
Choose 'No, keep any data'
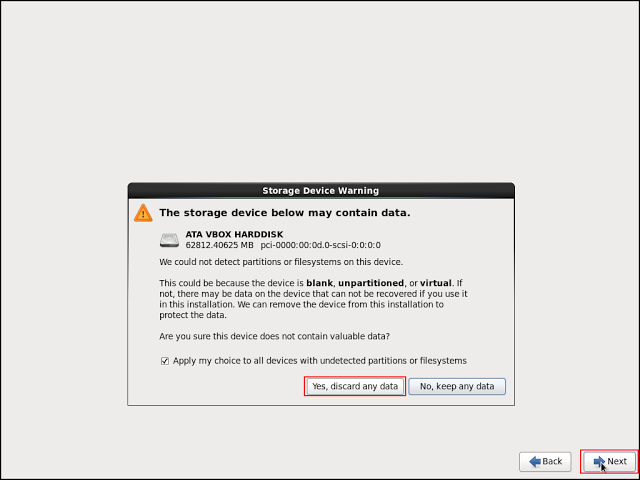[457, 386]
